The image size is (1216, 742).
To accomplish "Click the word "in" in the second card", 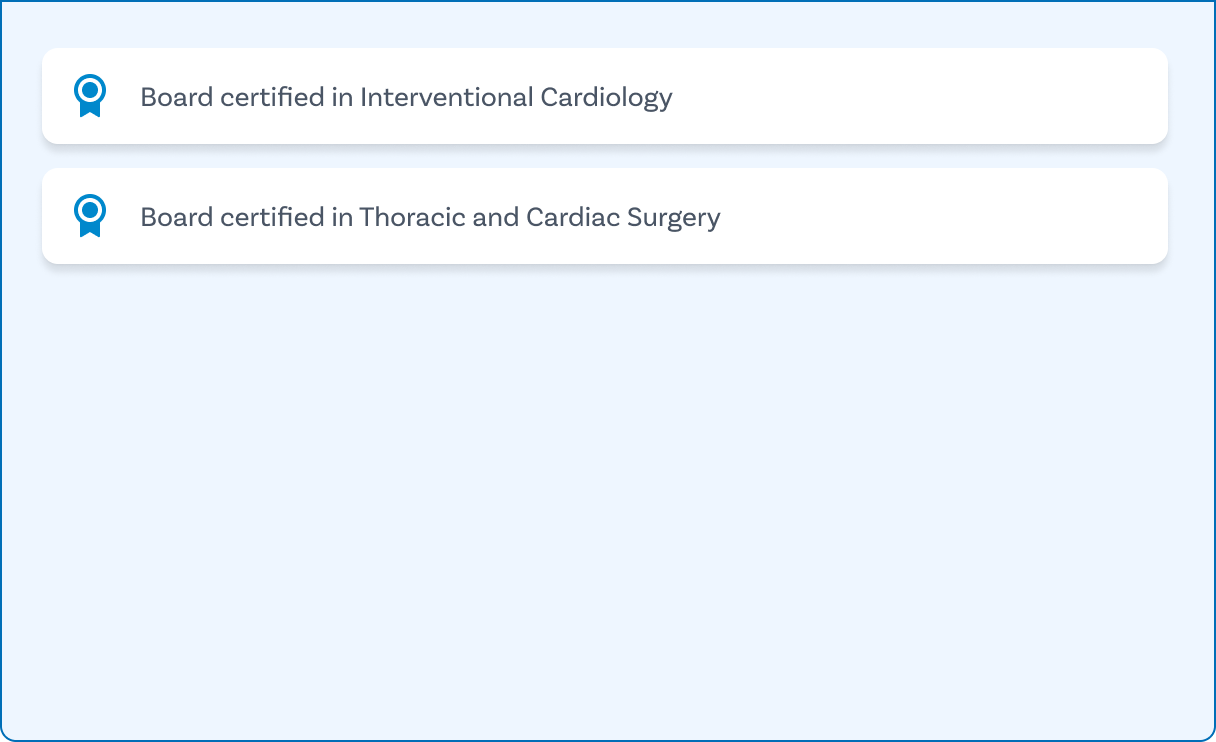I will [x=343, y=217].
